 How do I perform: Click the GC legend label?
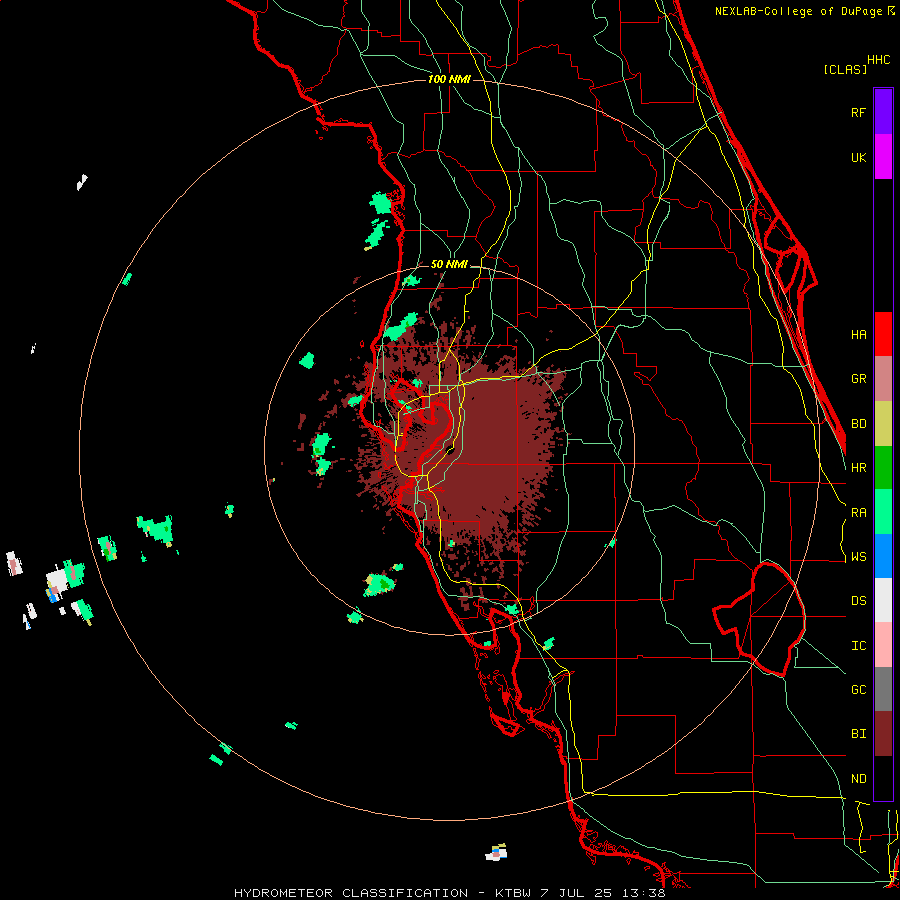pos(858,690)
